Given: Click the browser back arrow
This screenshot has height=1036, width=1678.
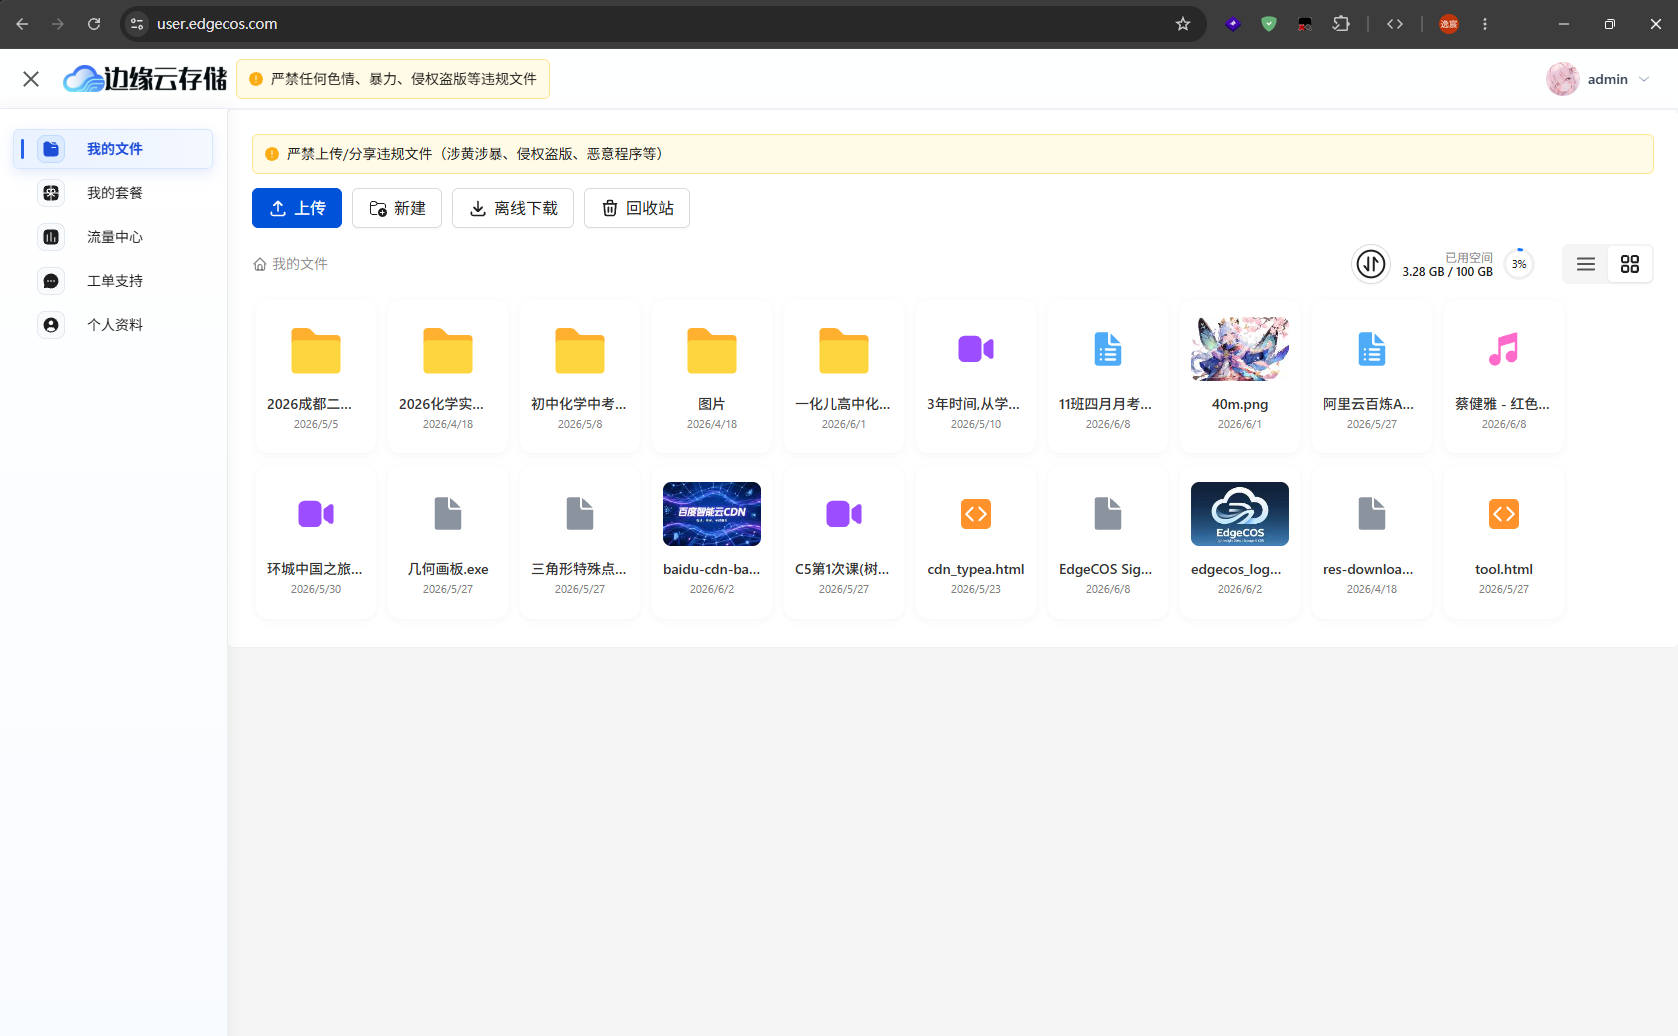Looking at the screenshot, I should pos(22,24).
